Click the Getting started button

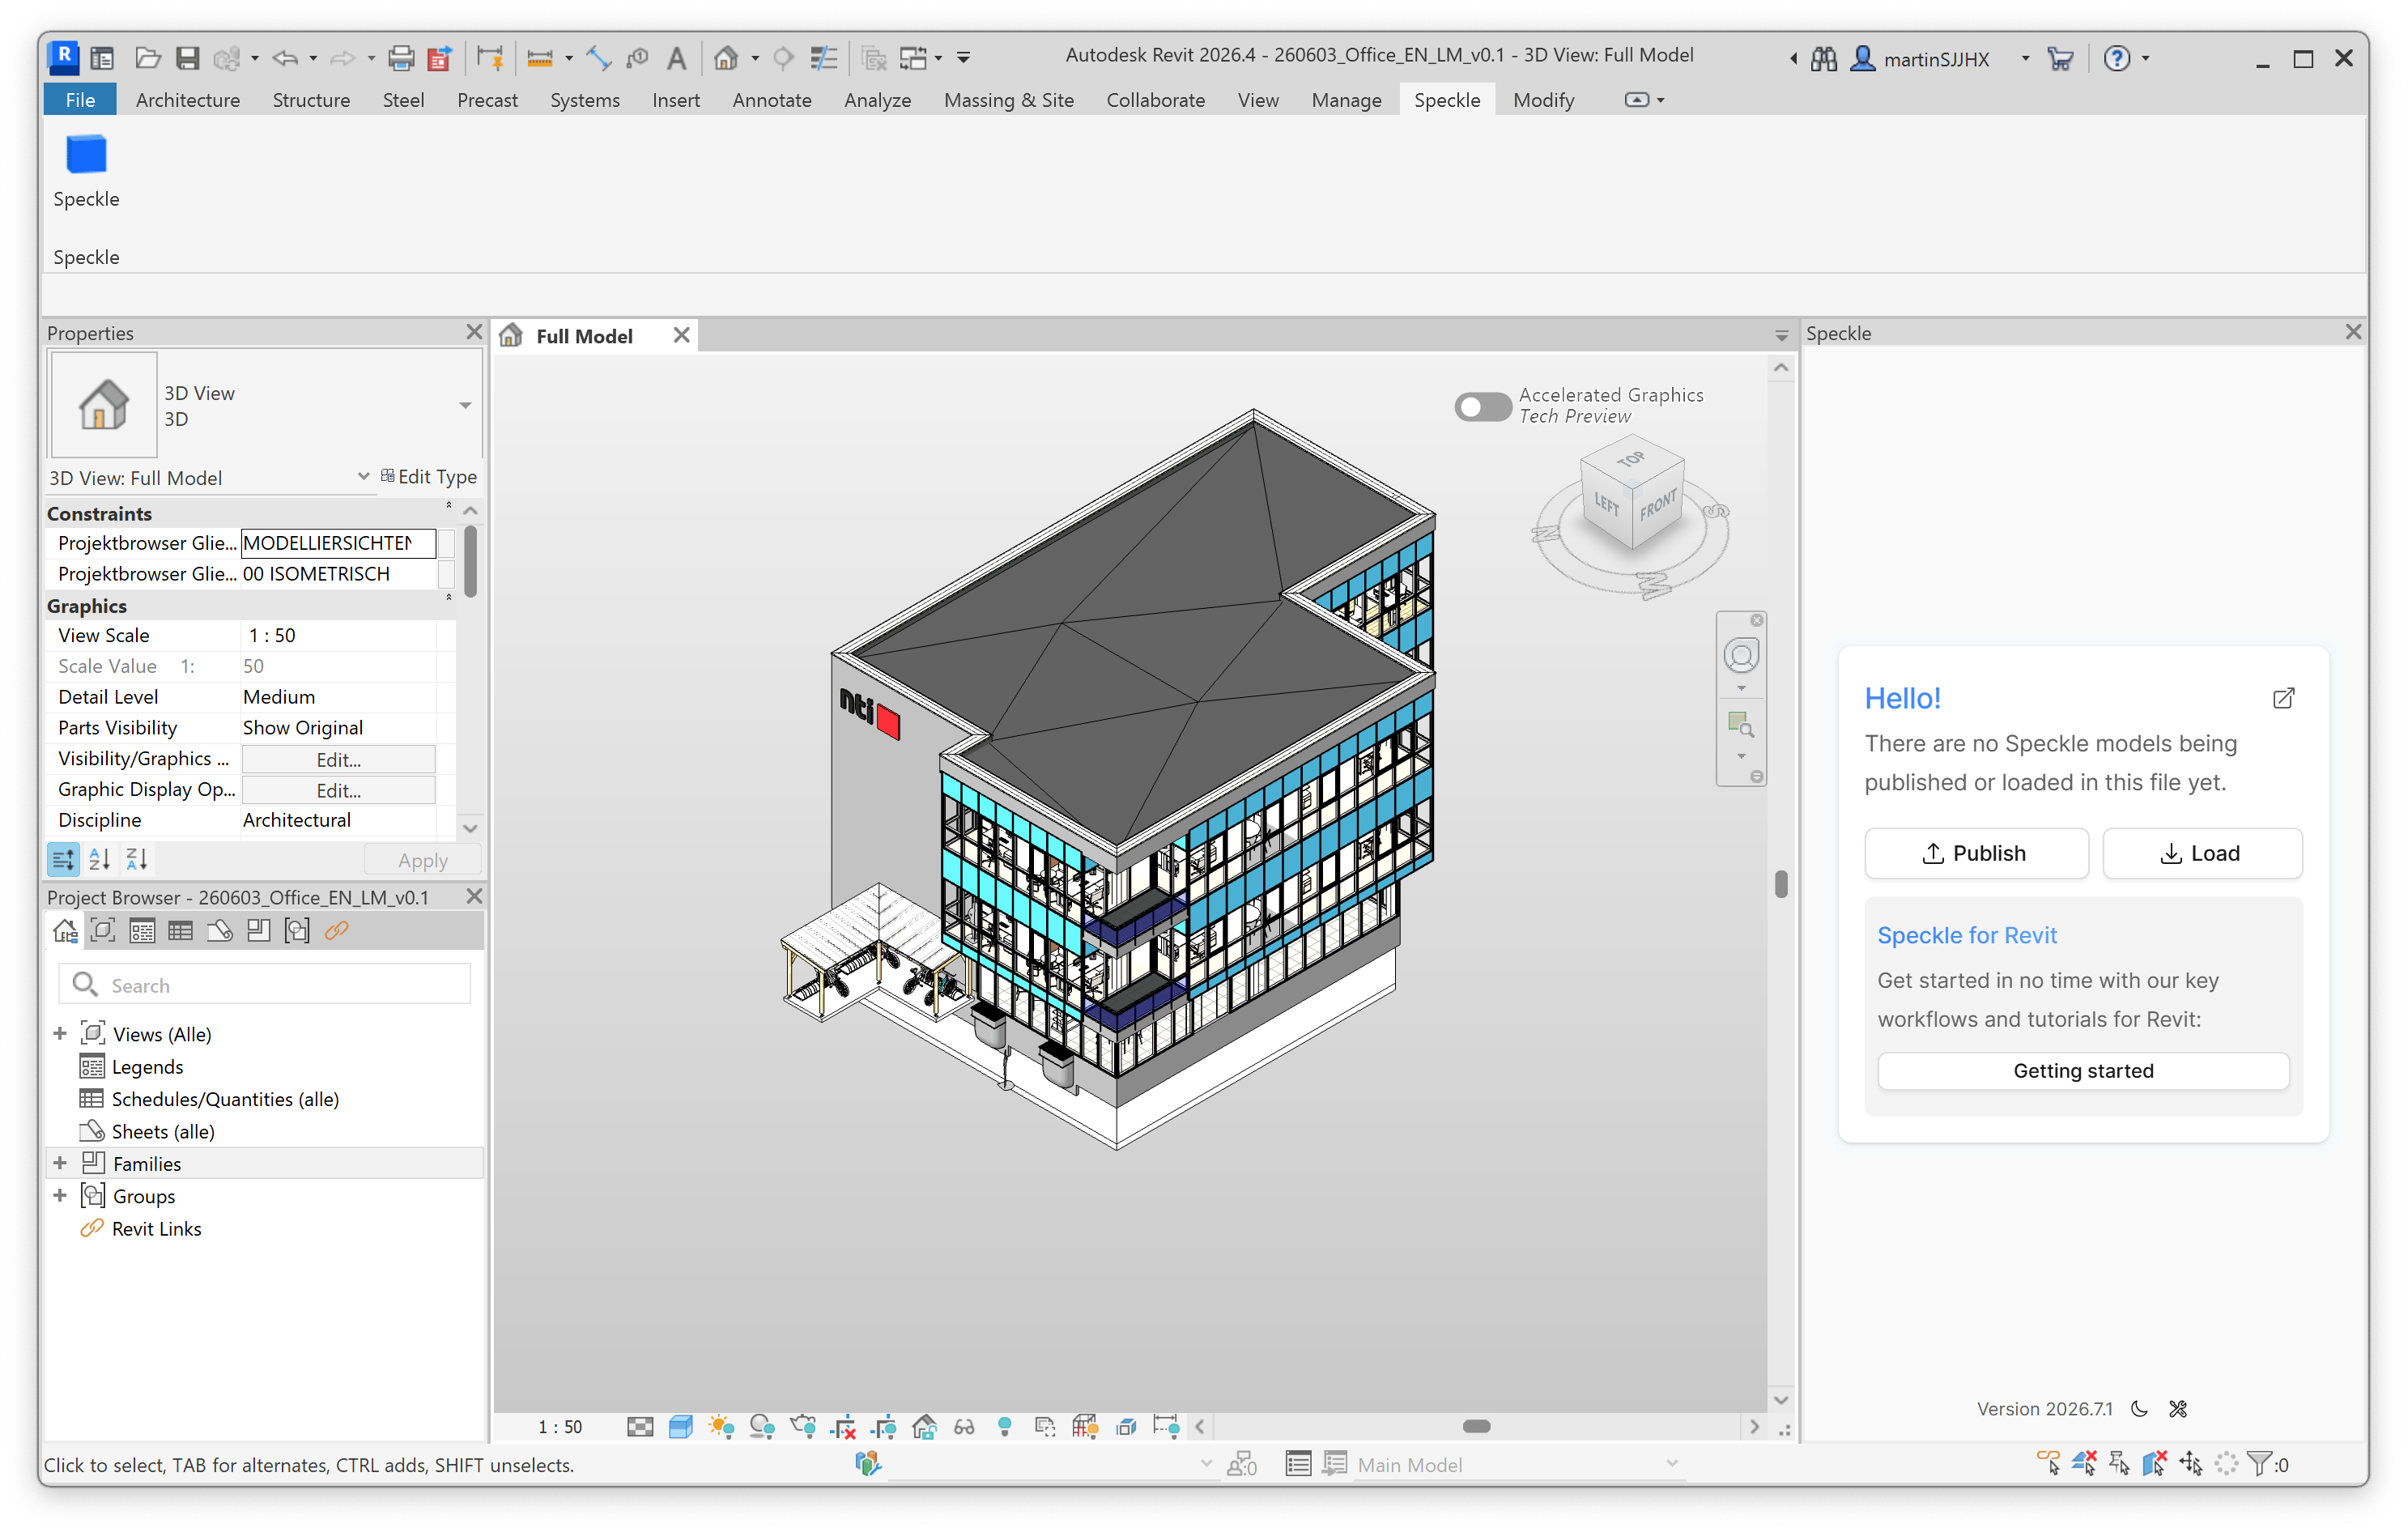tap(2083, 1070)
